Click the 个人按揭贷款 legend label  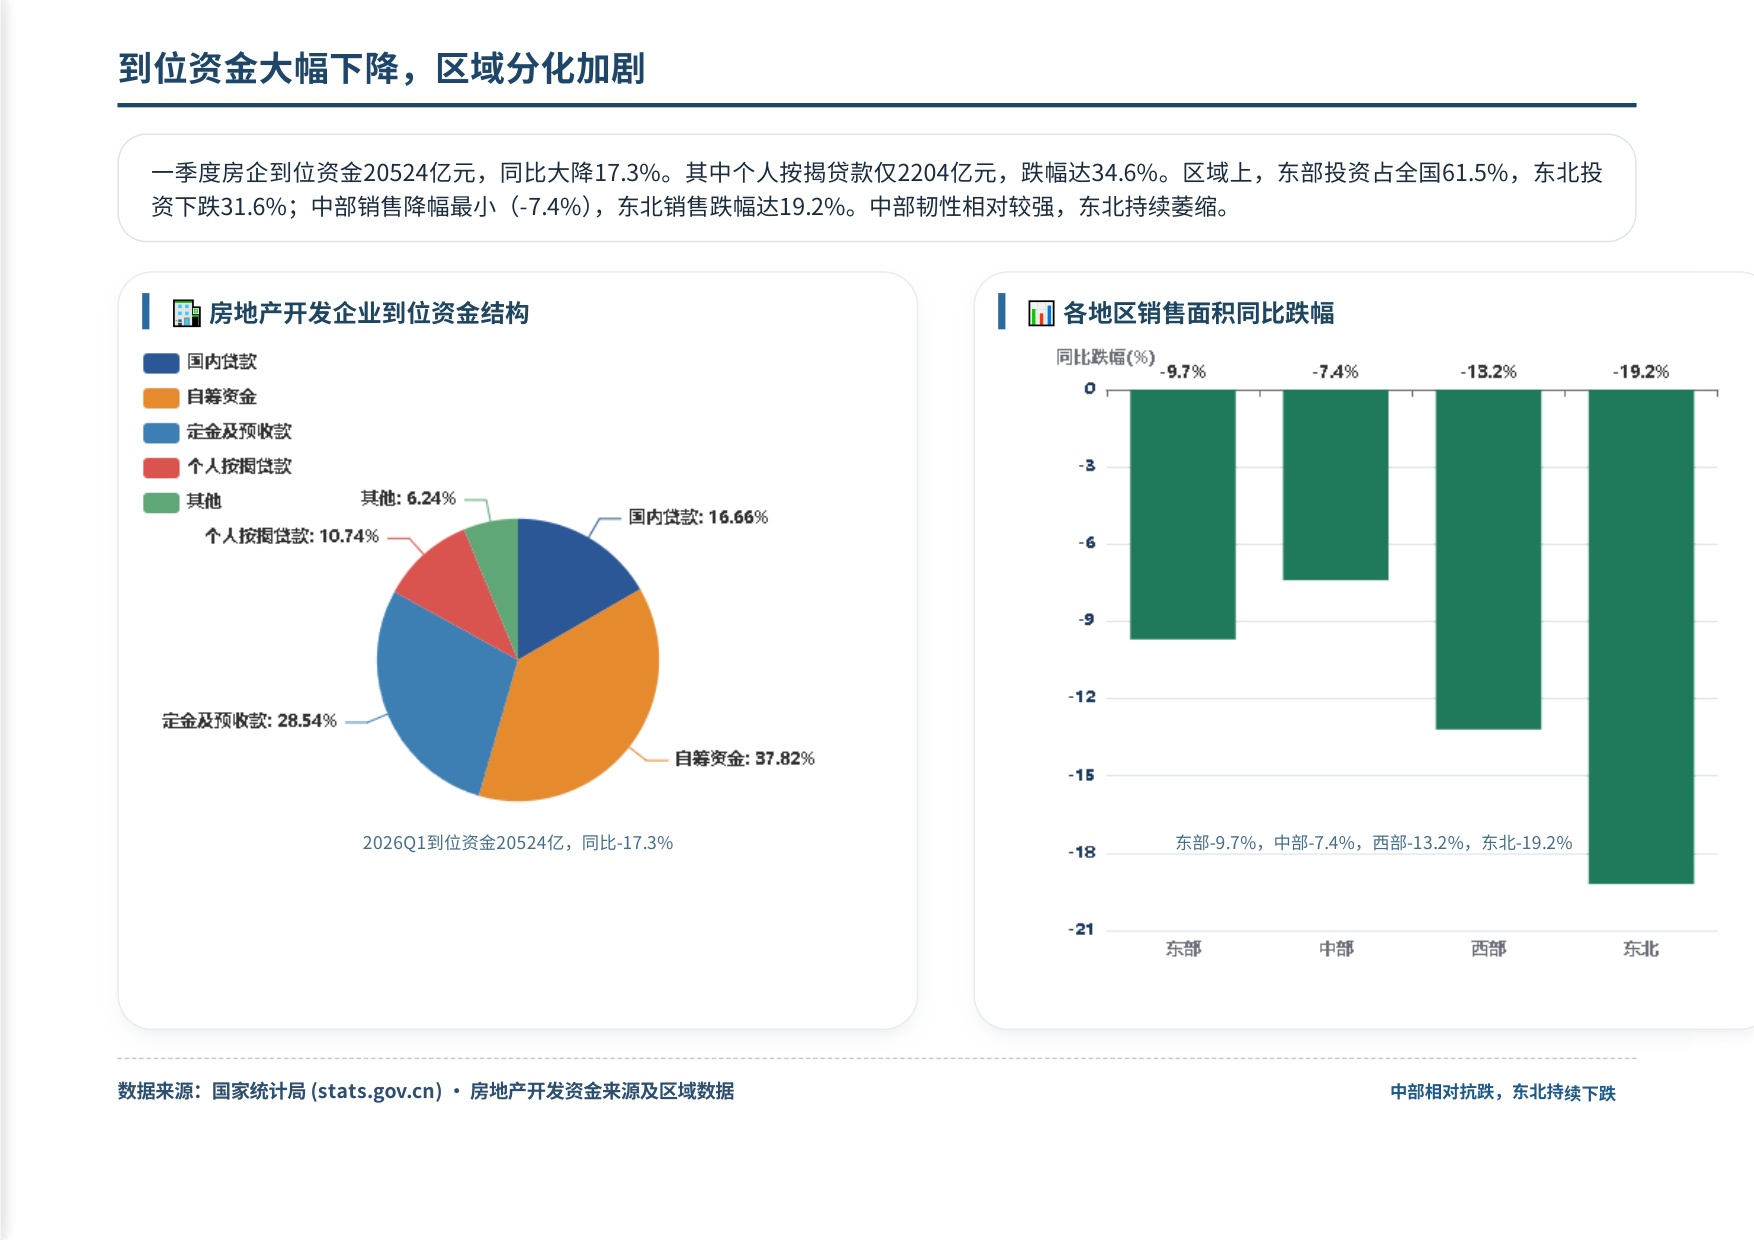coord(239,467)
